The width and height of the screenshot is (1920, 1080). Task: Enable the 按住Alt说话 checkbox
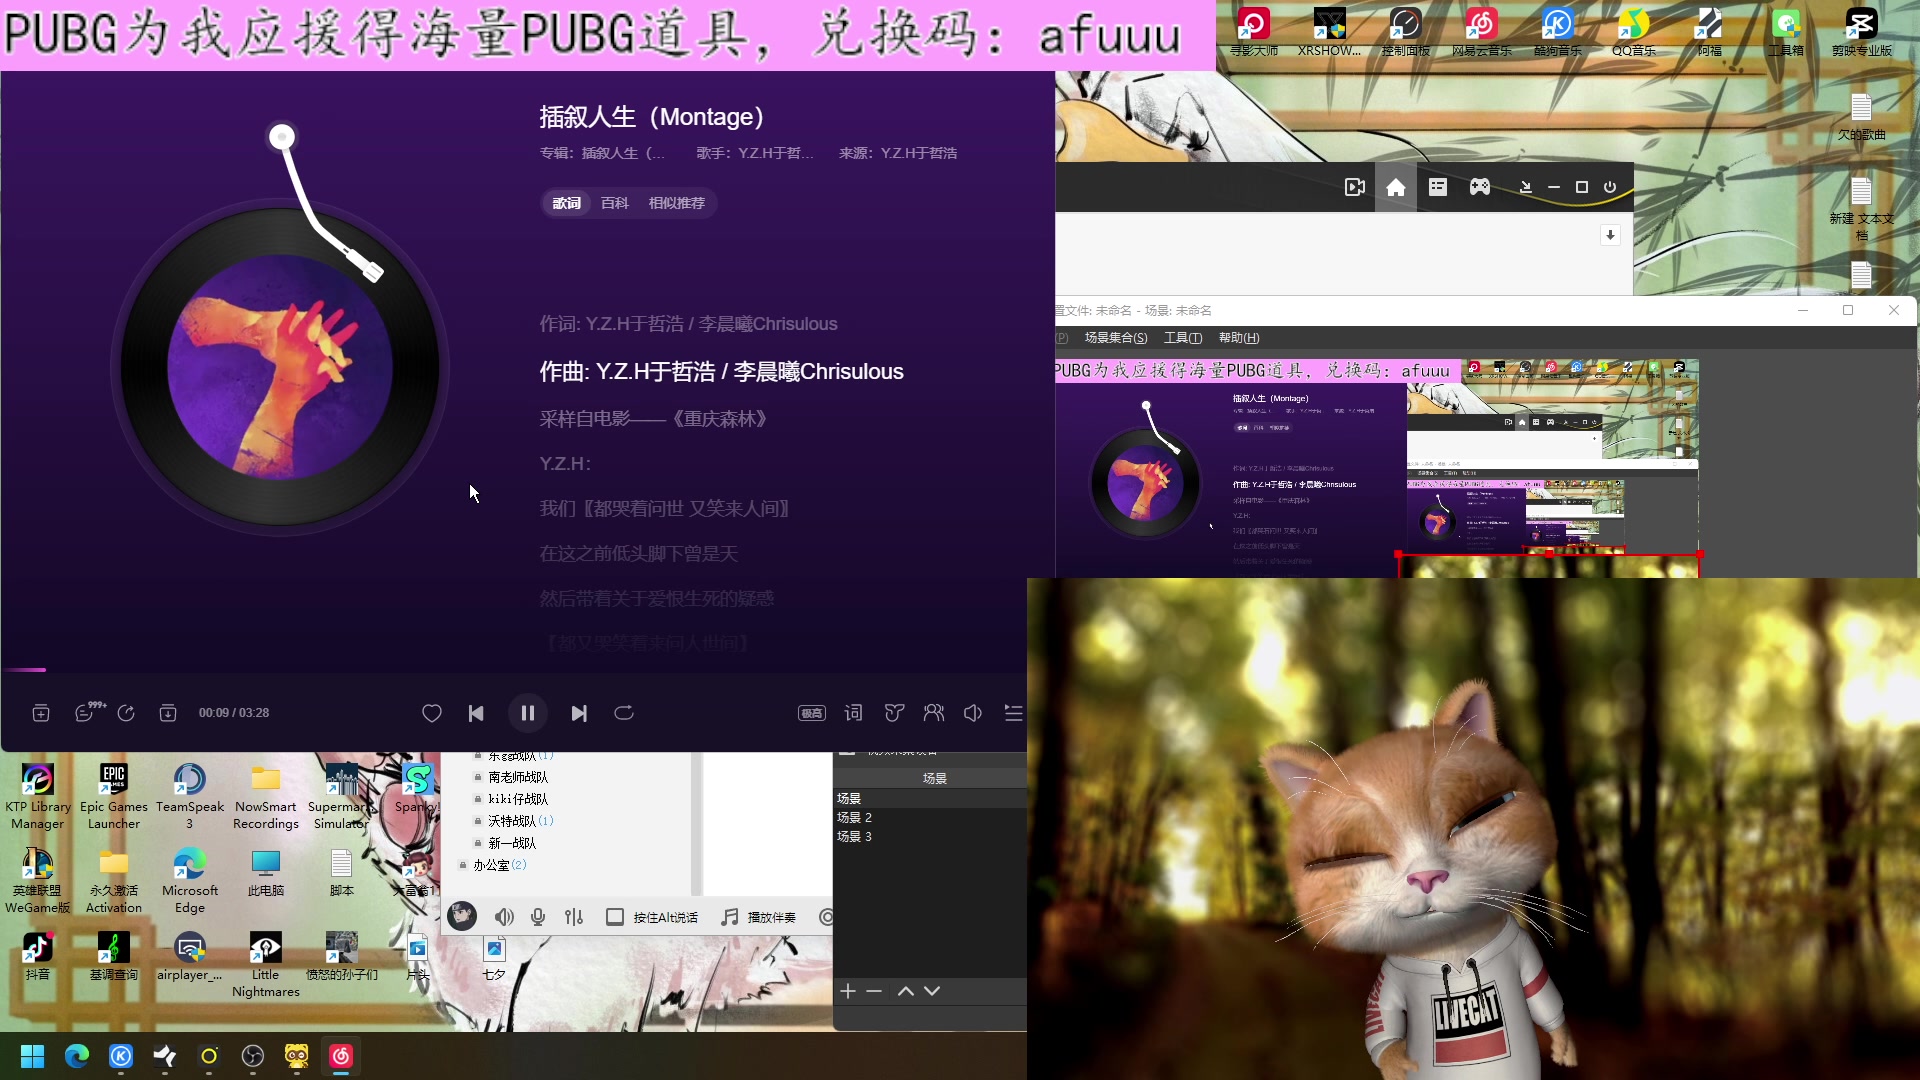pyautogui.click(x=615, y=917)
